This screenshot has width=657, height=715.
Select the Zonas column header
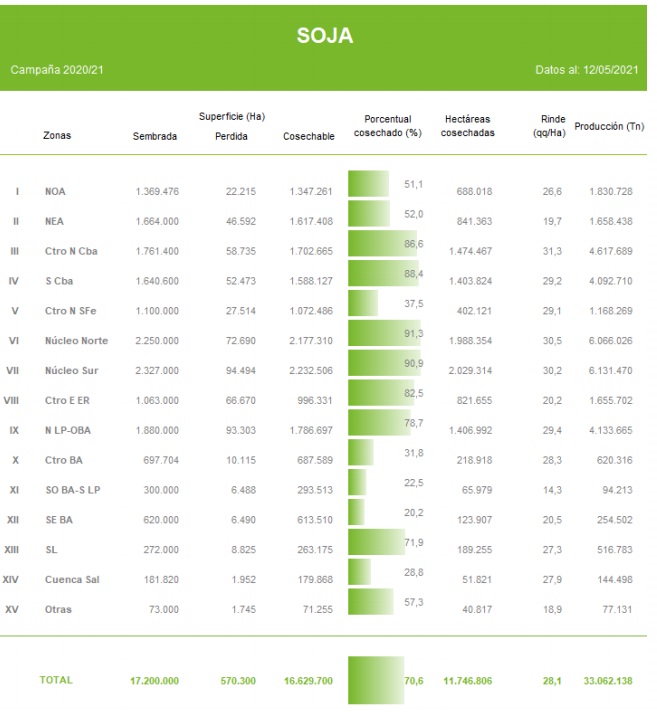[57, 136]
